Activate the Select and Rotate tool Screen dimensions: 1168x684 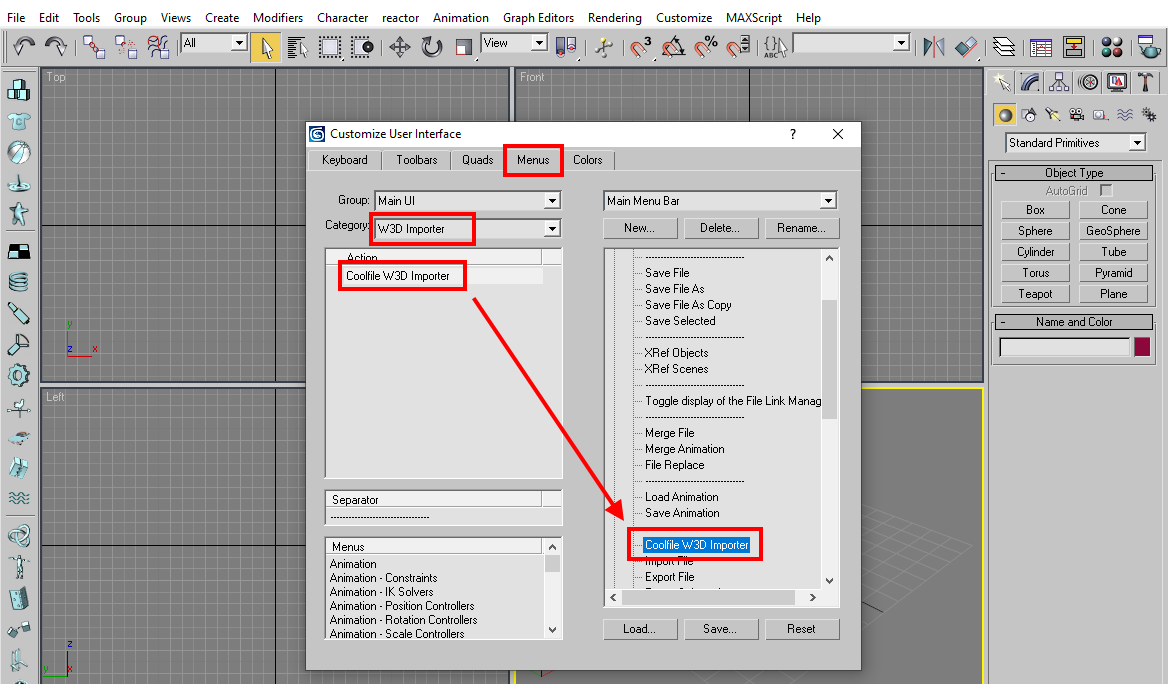tap(432, 47)
